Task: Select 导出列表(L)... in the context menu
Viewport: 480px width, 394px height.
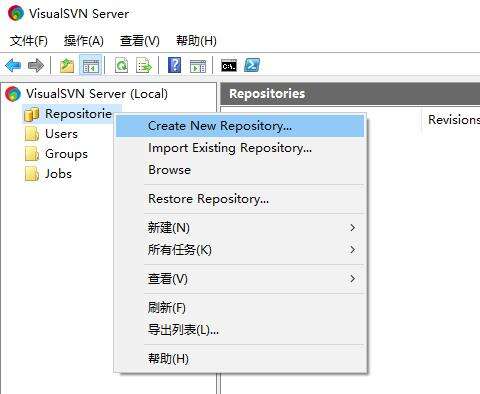Action: point(240,330)
